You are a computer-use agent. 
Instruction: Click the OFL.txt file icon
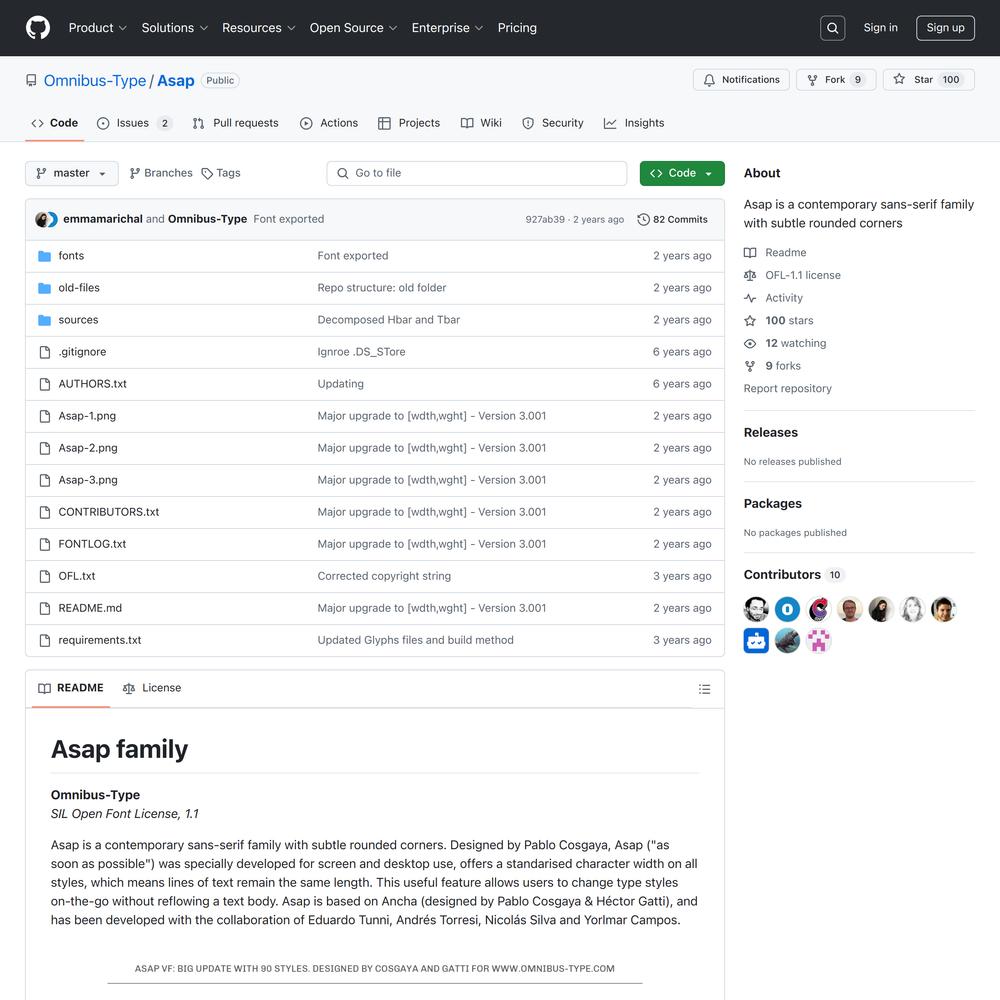[x=45, y=576]
